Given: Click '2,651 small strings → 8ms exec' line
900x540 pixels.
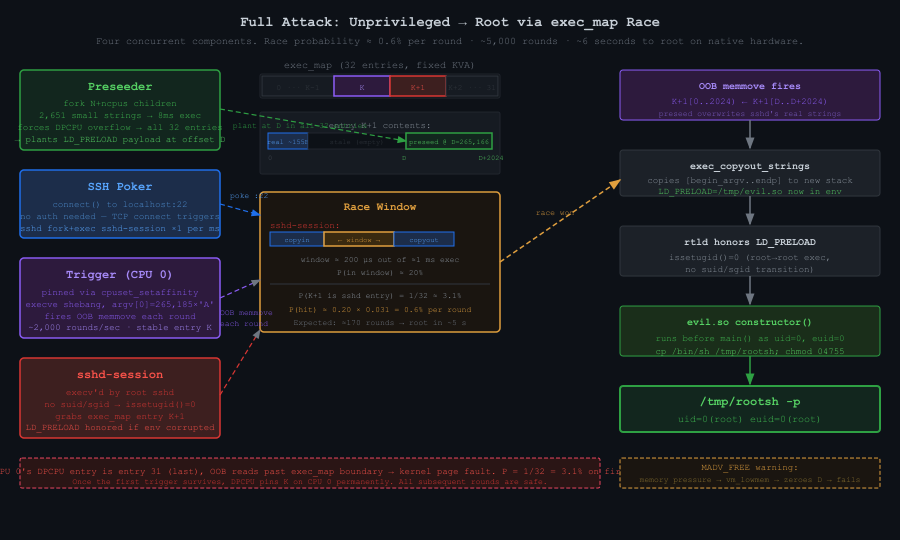Looking at the screenshot, I should click(x=120, y=115).
